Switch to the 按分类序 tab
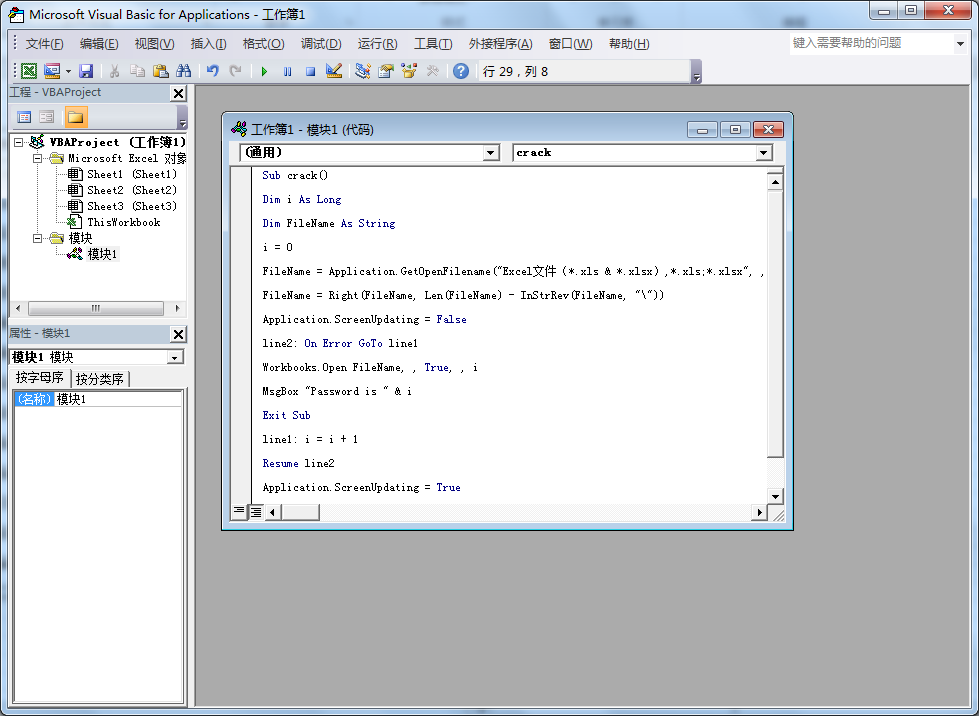The image size is (979, 716). point(100,379)
